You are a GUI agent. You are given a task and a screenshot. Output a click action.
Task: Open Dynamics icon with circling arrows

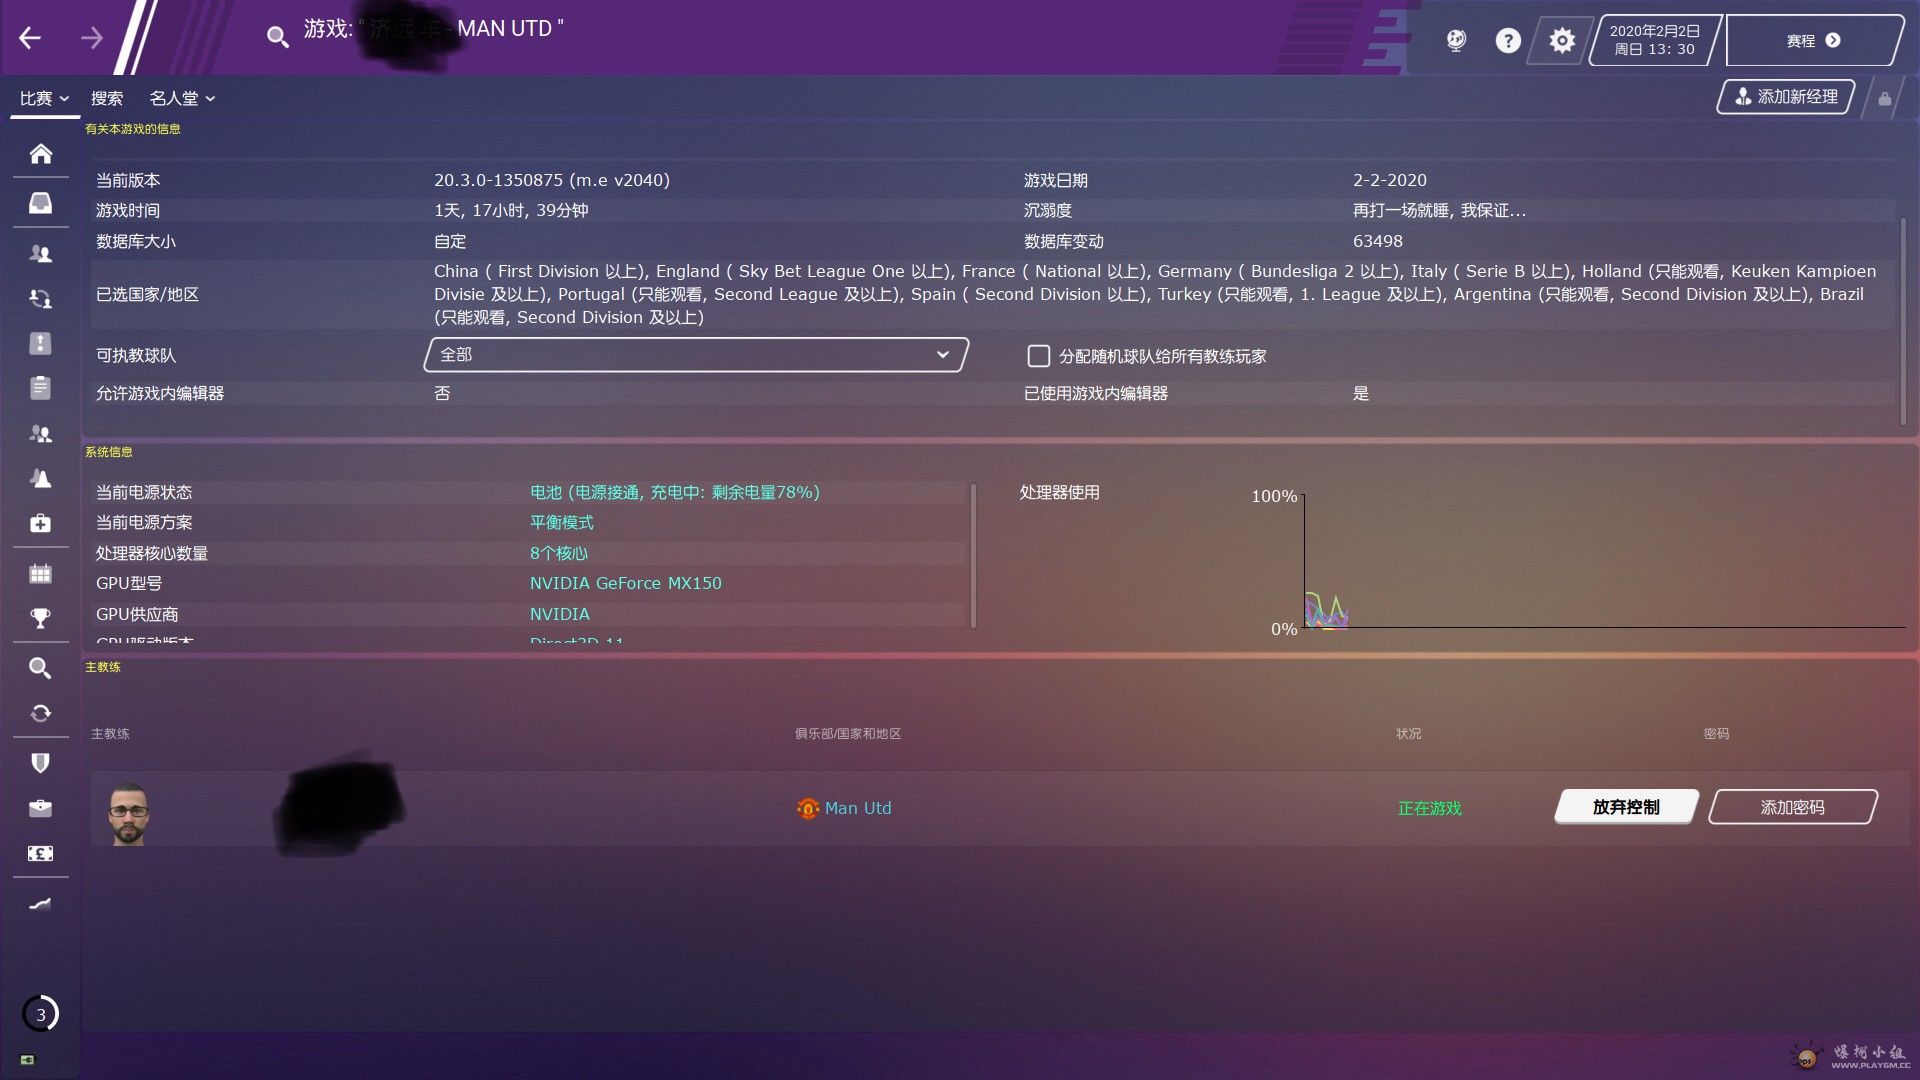40,298
